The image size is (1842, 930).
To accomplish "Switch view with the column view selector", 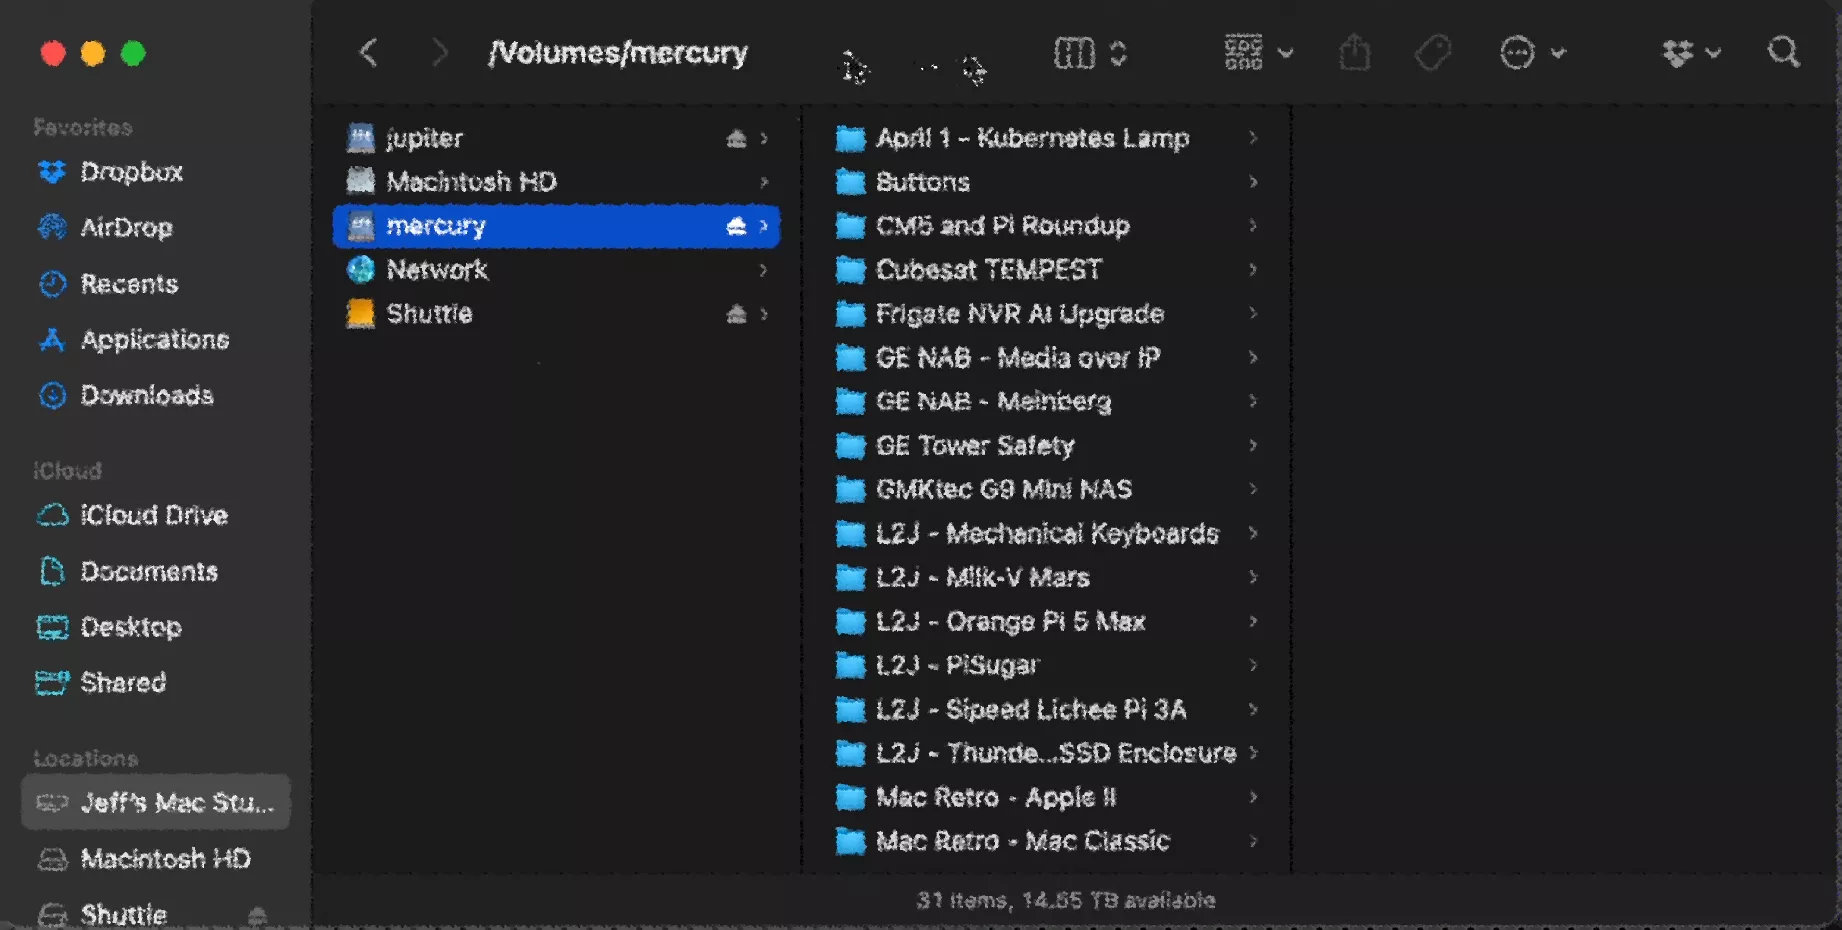I will (1089, 53).
